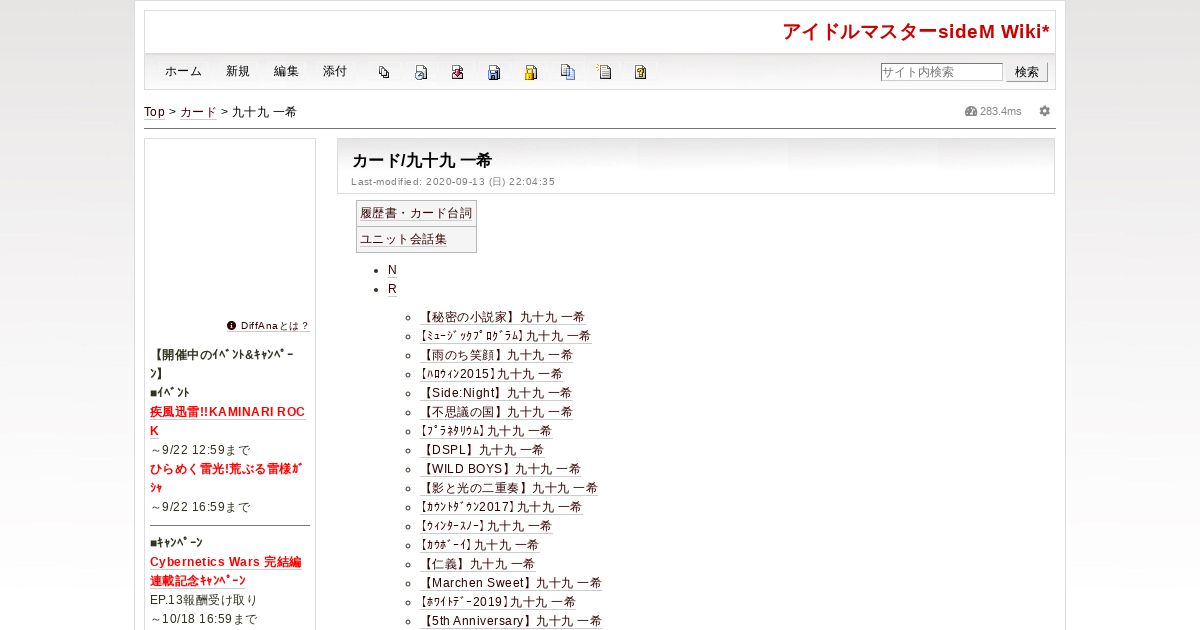Click the gear settings icon near load time
This screenshot has width=1200, height=630.
click(1044, 111)
